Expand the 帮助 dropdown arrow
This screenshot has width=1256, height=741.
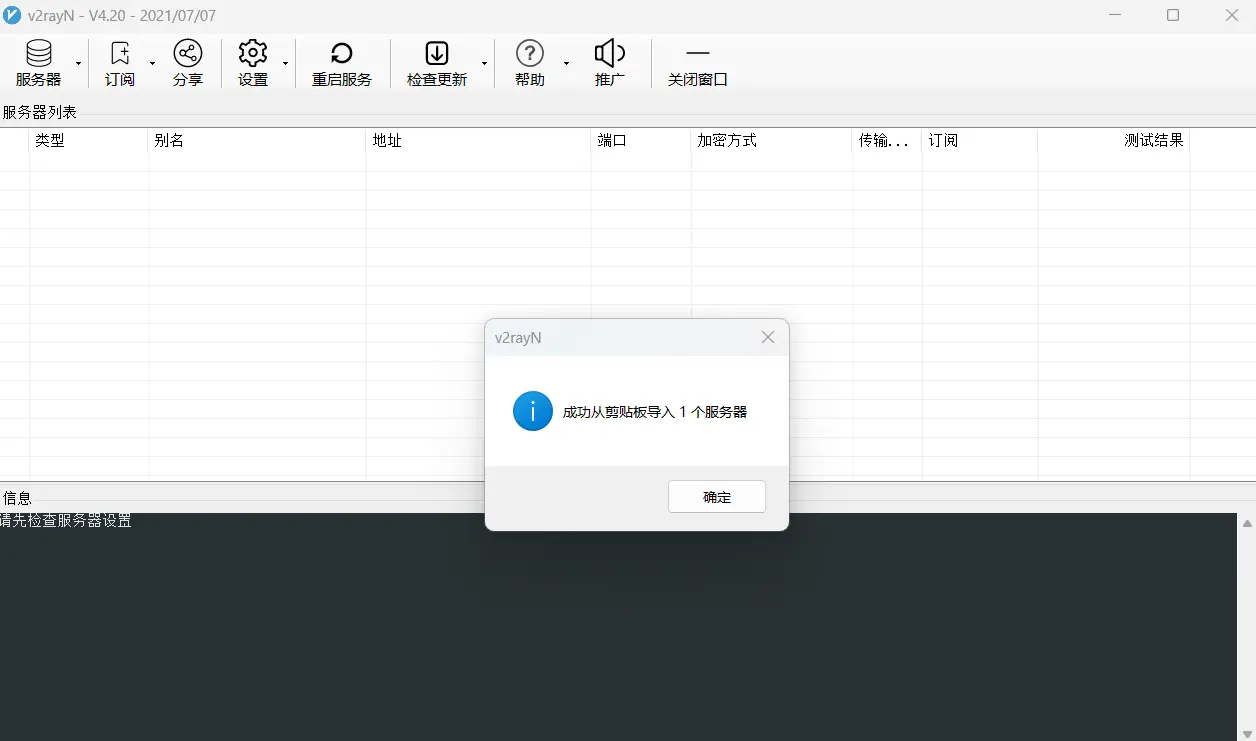(566, 64)
